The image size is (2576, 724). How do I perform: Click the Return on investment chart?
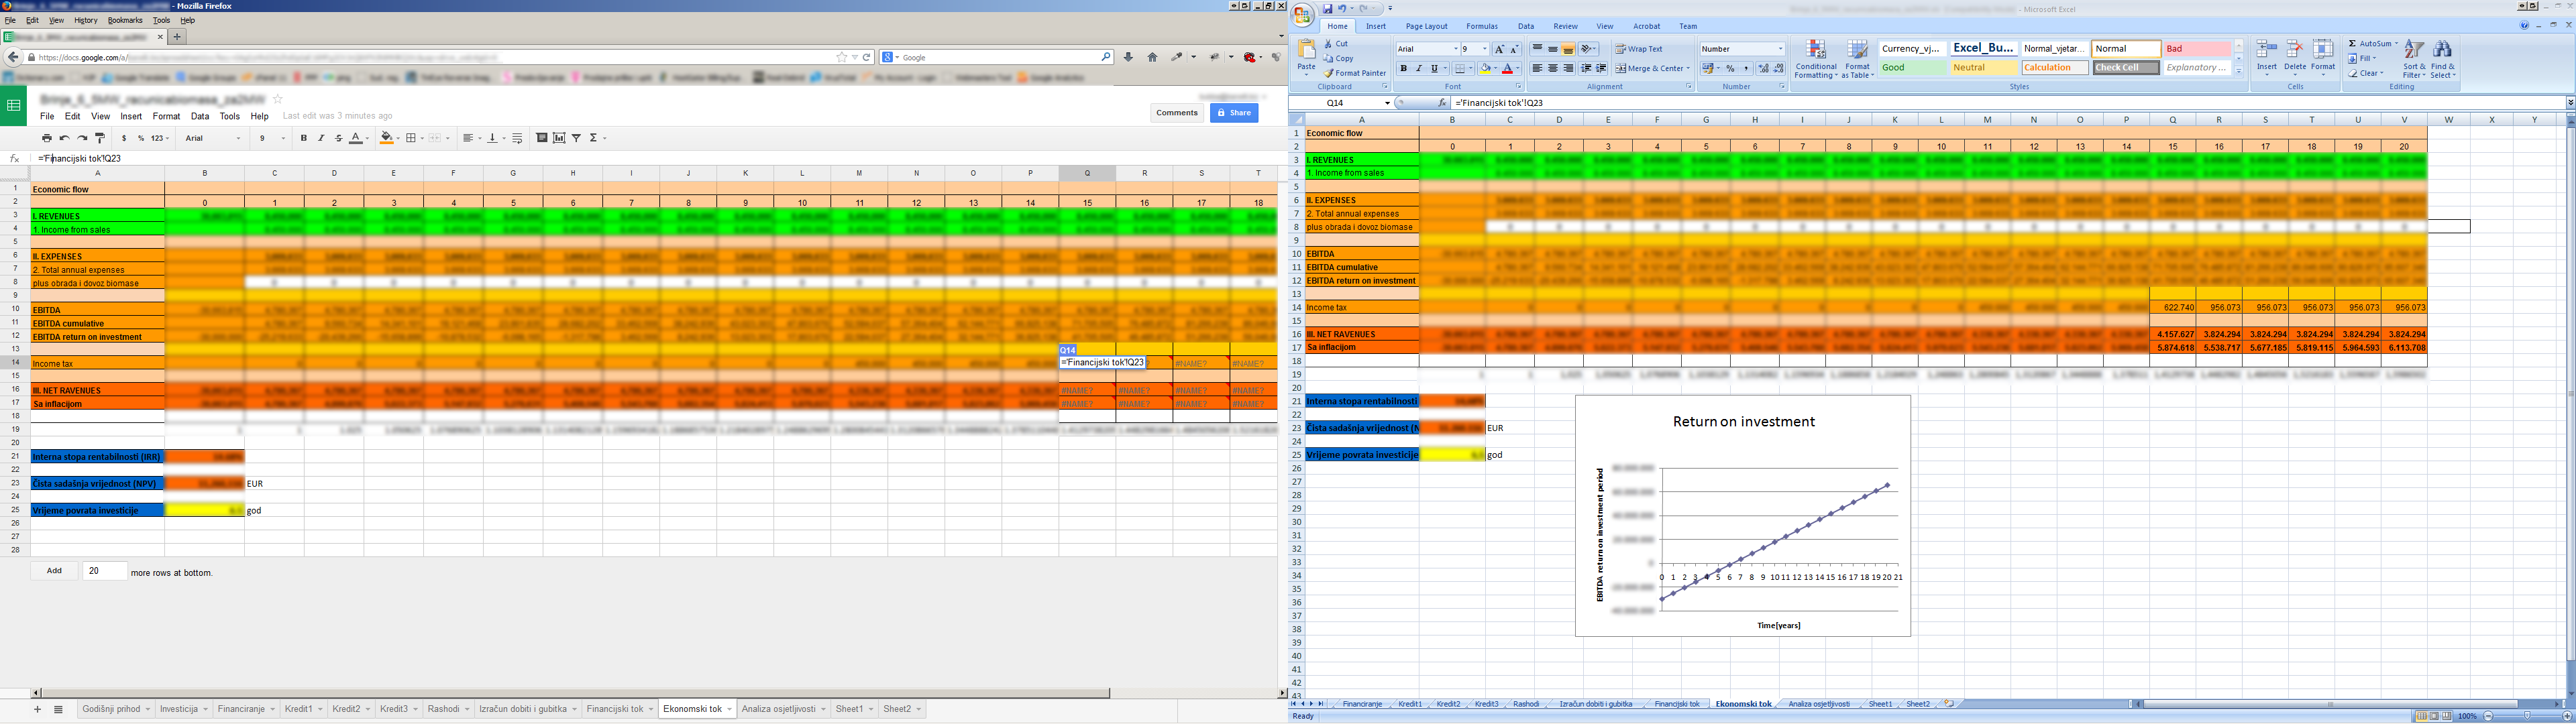[x=1742, y=515]
